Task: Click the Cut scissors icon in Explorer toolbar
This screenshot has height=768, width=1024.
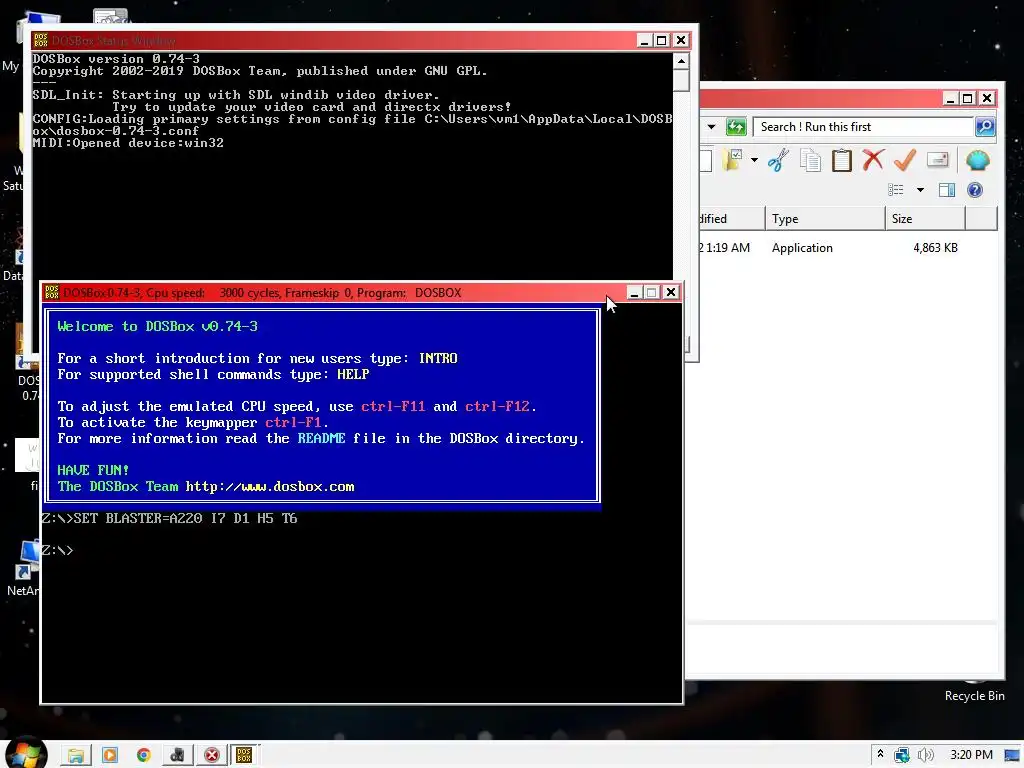Action: 778,160
